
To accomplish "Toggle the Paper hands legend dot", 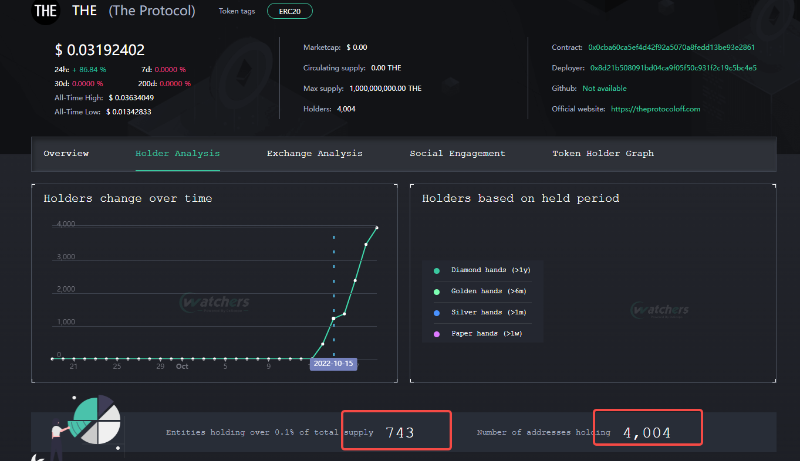I will pos(437,334).
